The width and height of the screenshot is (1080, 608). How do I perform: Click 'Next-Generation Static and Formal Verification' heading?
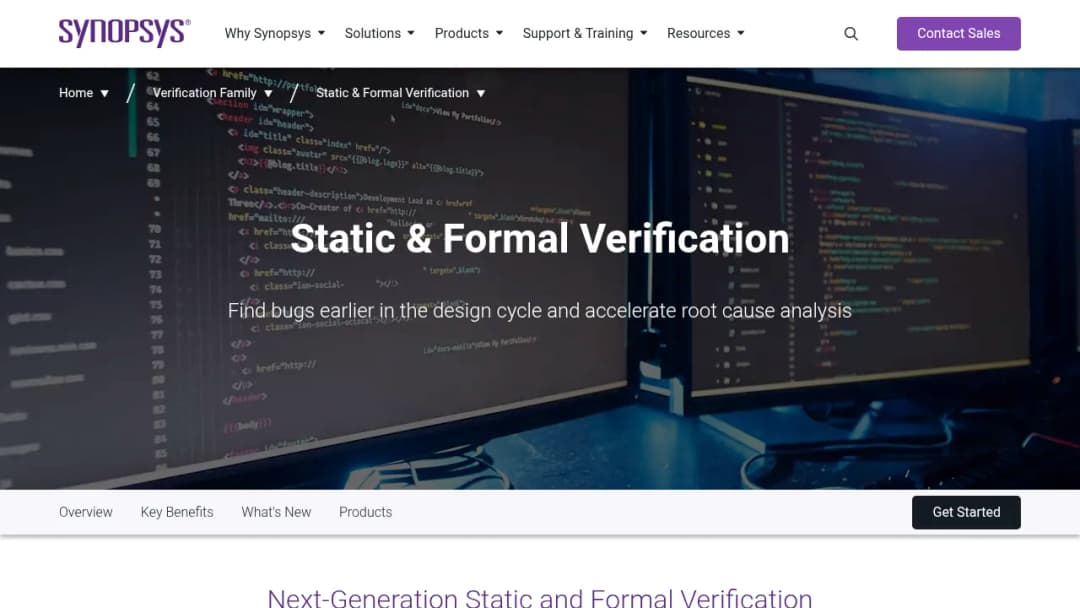click(540, 597)
